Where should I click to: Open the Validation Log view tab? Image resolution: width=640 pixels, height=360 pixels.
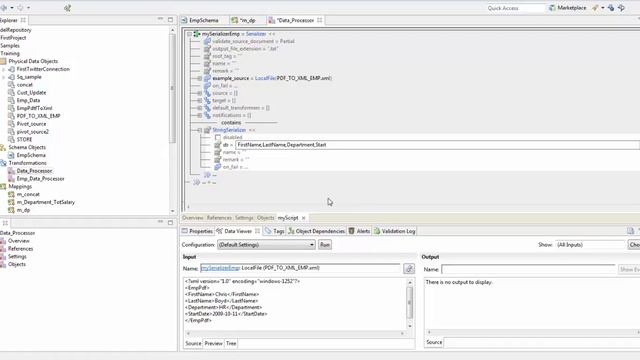click(395, 231)
